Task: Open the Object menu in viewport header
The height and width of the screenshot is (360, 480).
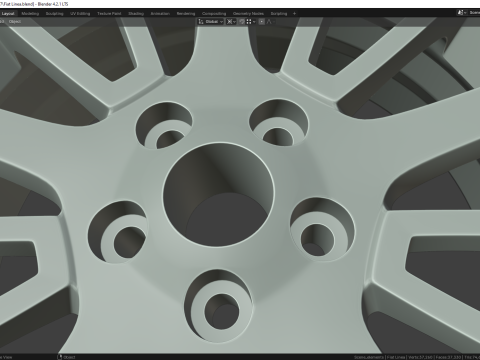Action: [x=15, y=22]
